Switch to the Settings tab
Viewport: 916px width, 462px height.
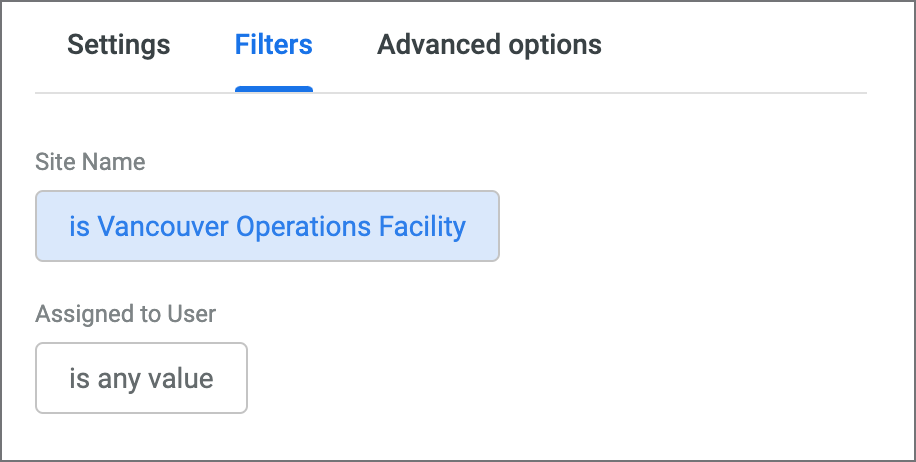(118, 45)
